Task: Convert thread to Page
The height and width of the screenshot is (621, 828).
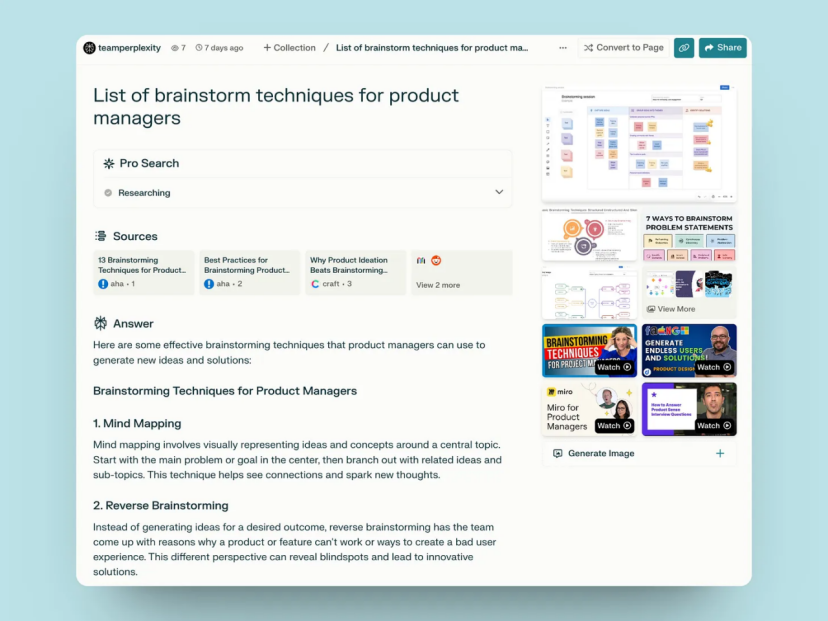Action: click(x=624, y=48)
